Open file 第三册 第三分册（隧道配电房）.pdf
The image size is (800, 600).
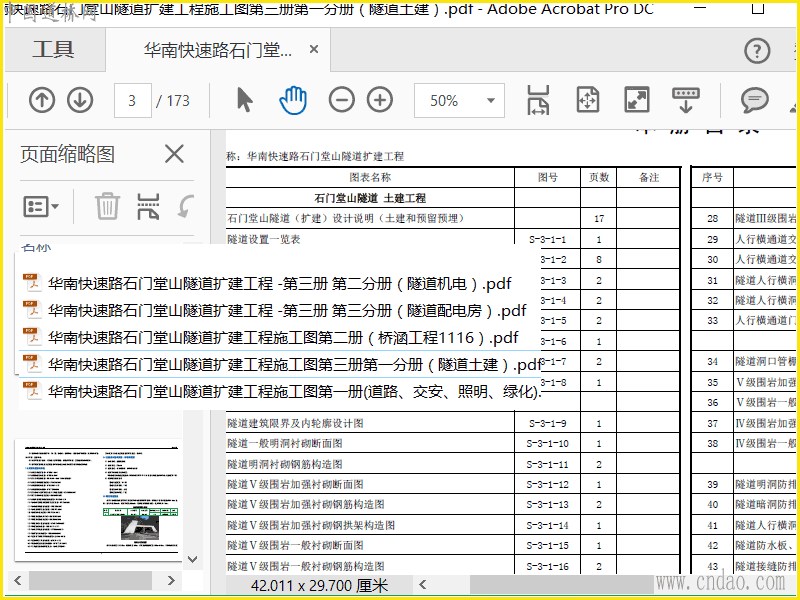point(287,311)
